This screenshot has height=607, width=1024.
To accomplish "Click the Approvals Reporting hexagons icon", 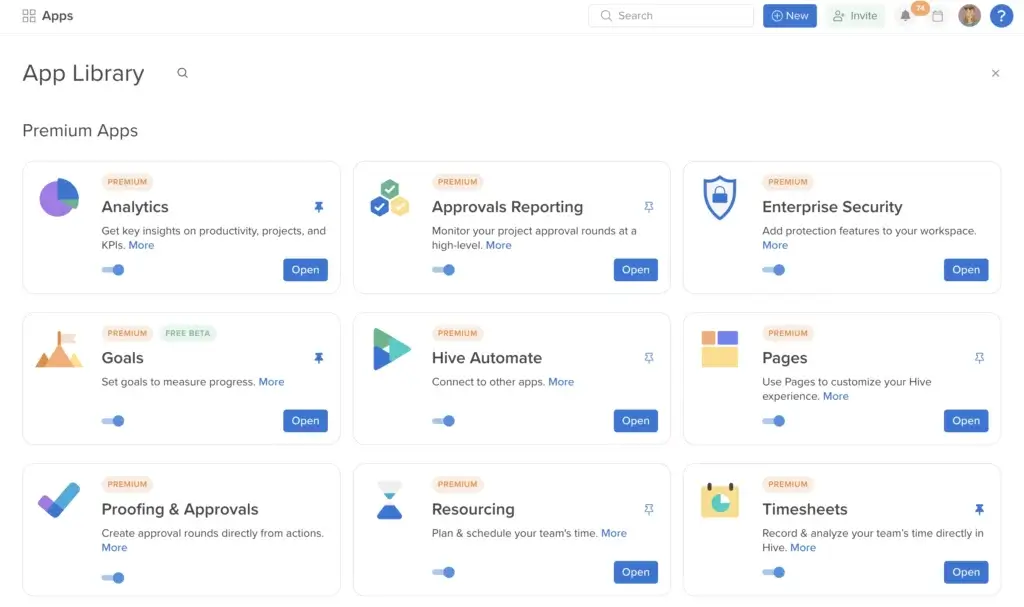I will click(389, 197).
